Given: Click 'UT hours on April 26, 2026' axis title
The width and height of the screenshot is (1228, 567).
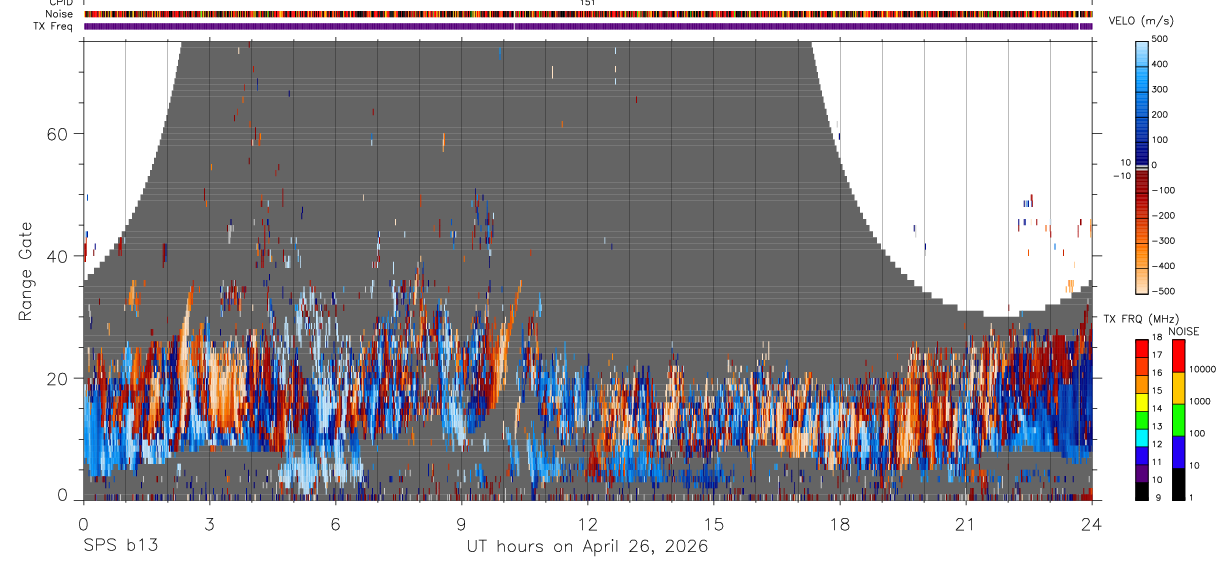Looking at the screenshot, I should pyautogui.click(x=587, y=546).
